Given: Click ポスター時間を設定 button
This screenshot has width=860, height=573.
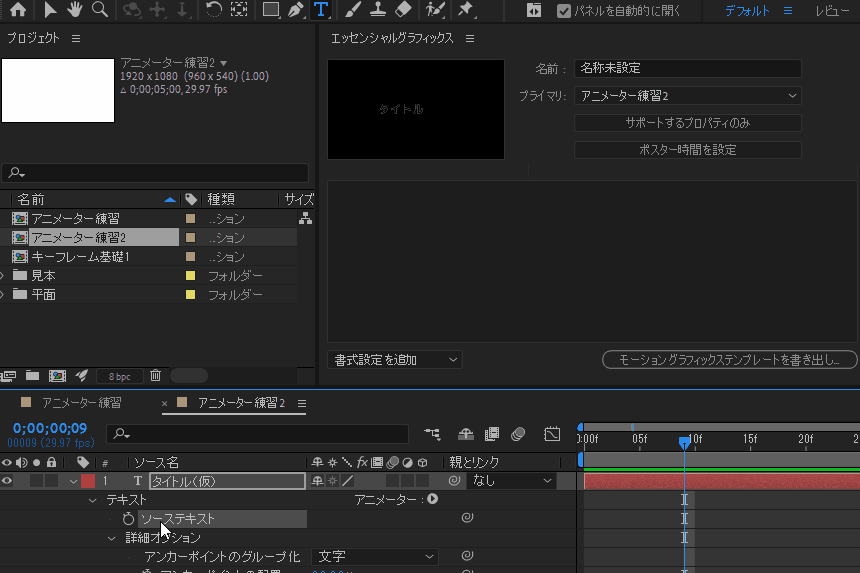Looking at the screenshot, I should [x=688, y=150].
